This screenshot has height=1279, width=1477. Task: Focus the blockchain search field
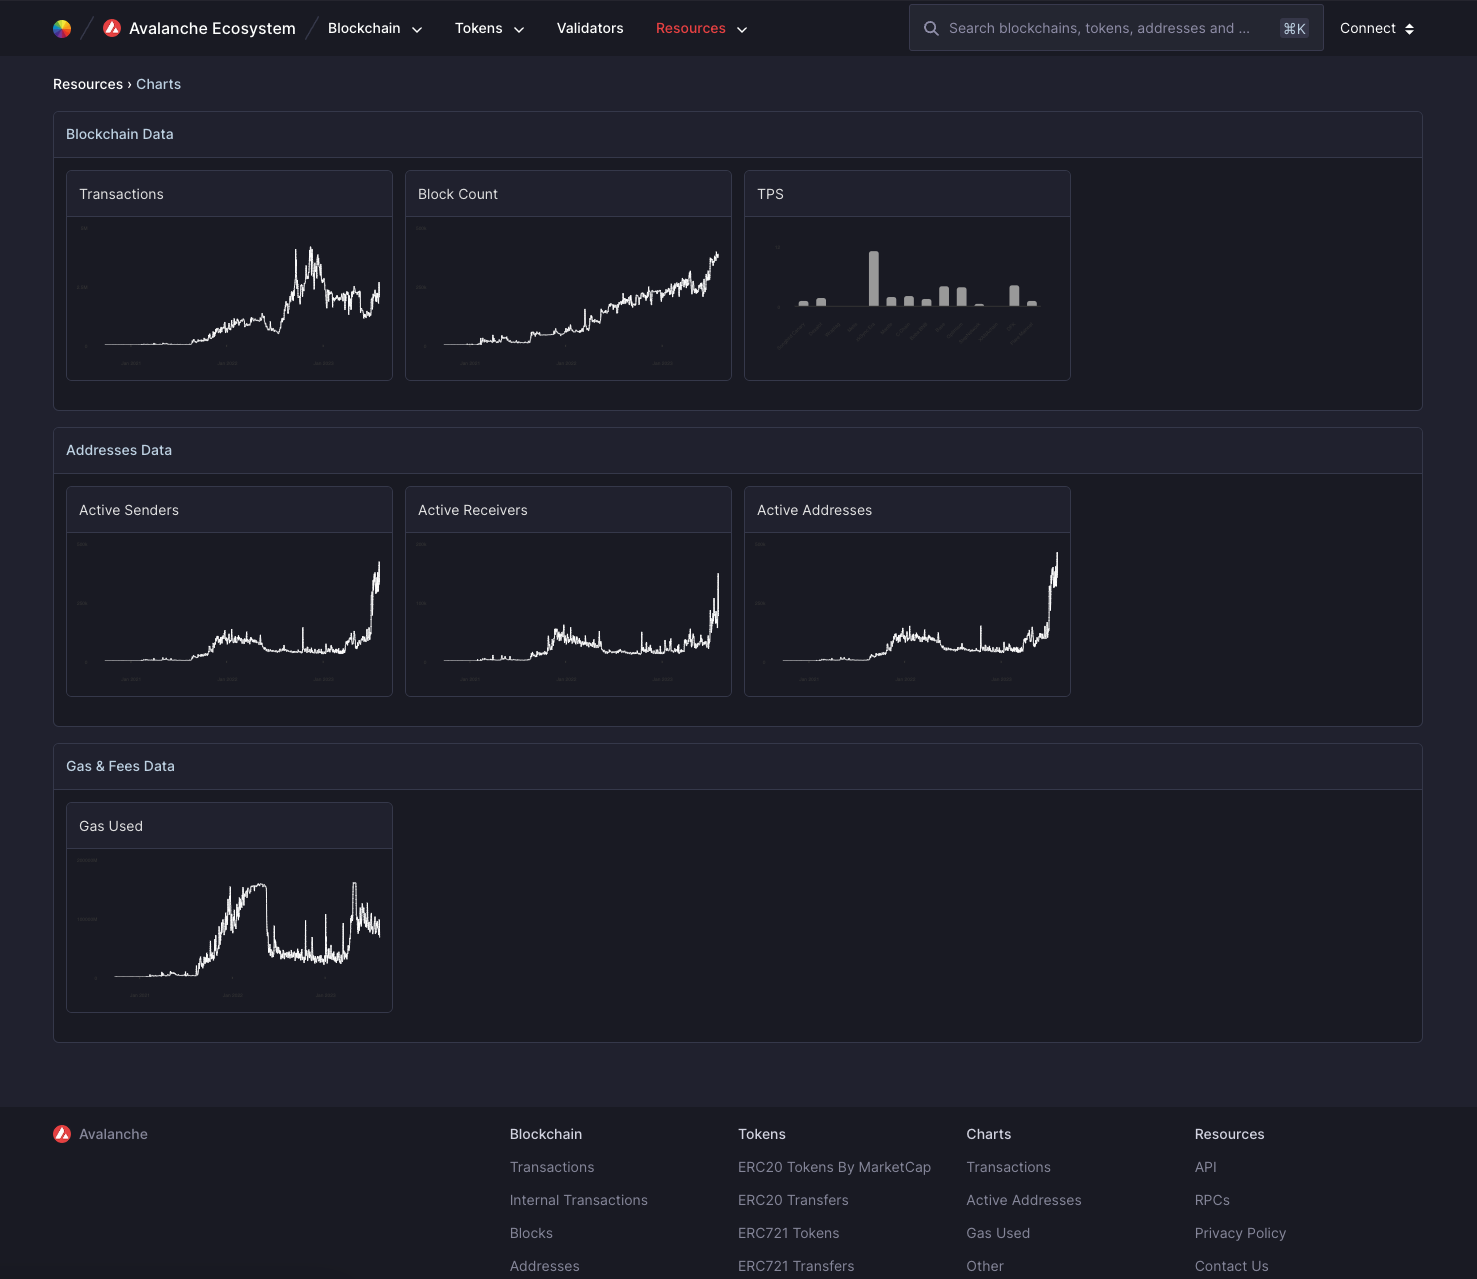(x=1116, y=28)
